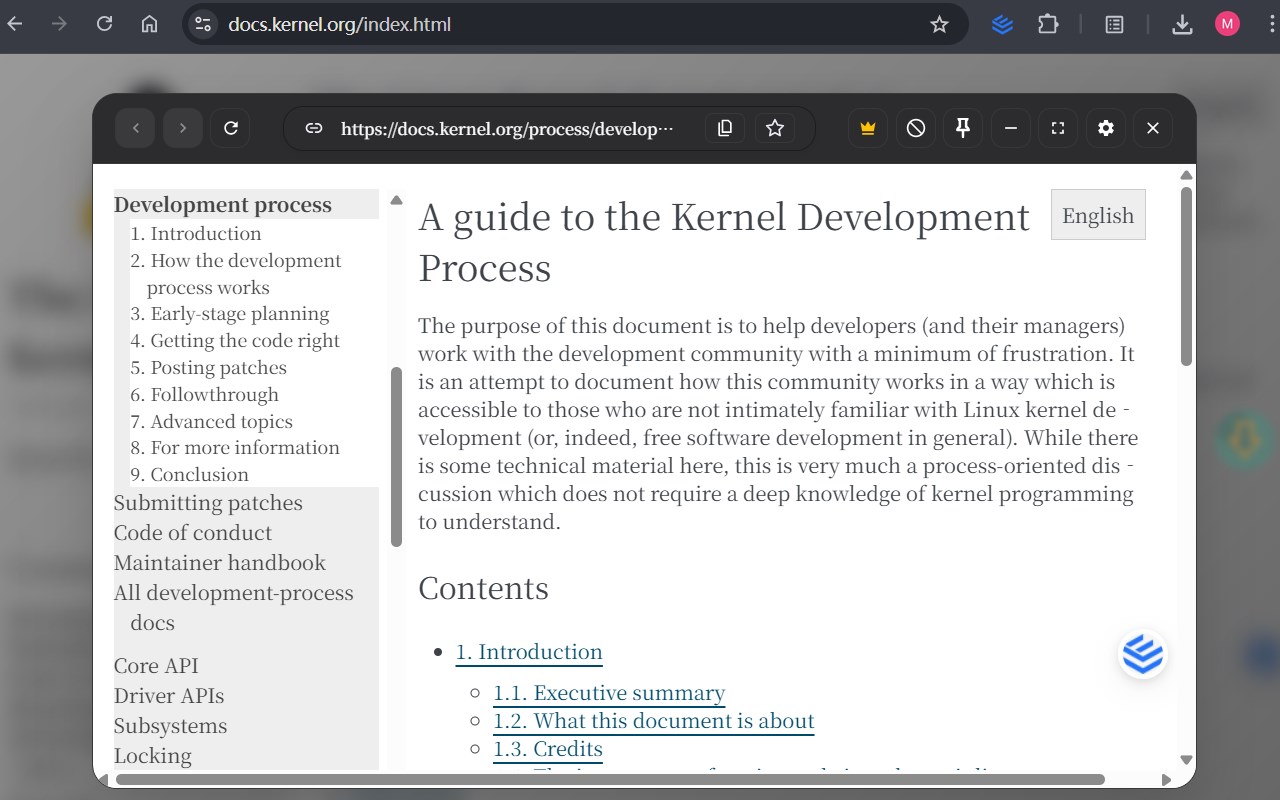Screen dimensions: 1280x800
Task: Click the horizontal scrollbar thumb
Action: click(610, 779)
